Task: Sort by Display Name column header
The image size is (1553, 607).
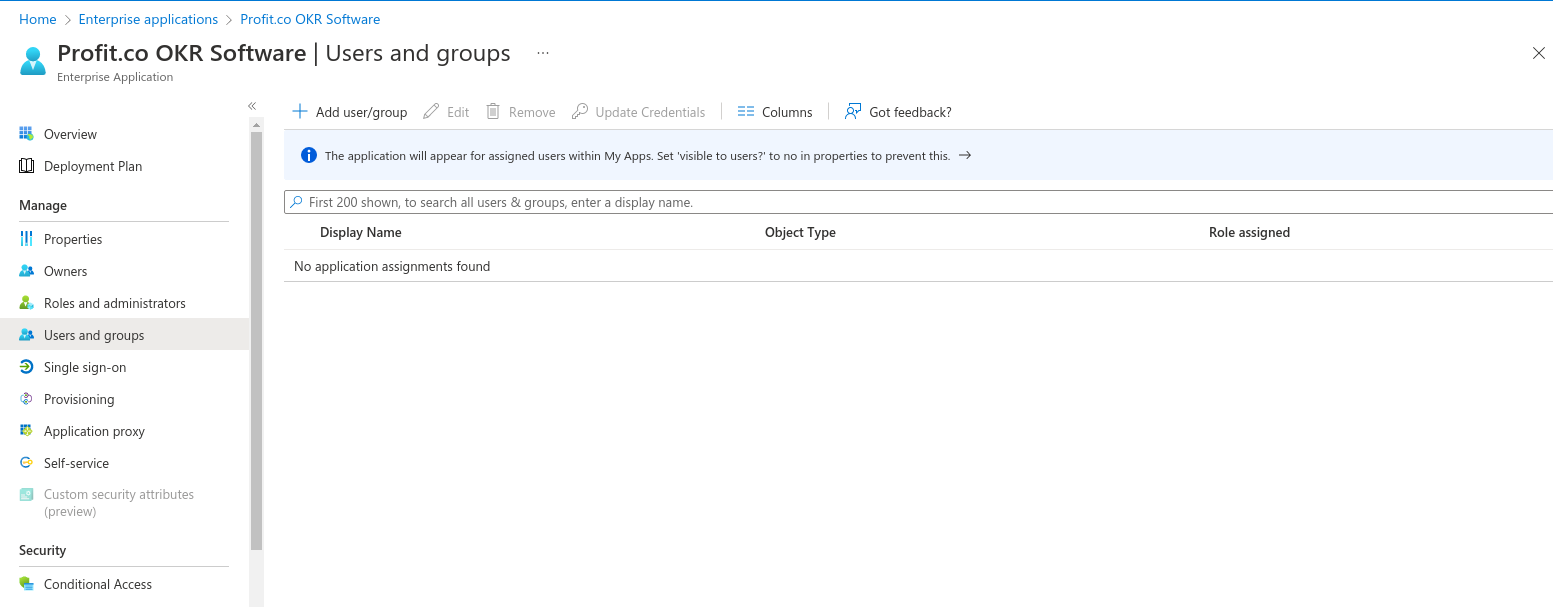Action: click(360, 232)
